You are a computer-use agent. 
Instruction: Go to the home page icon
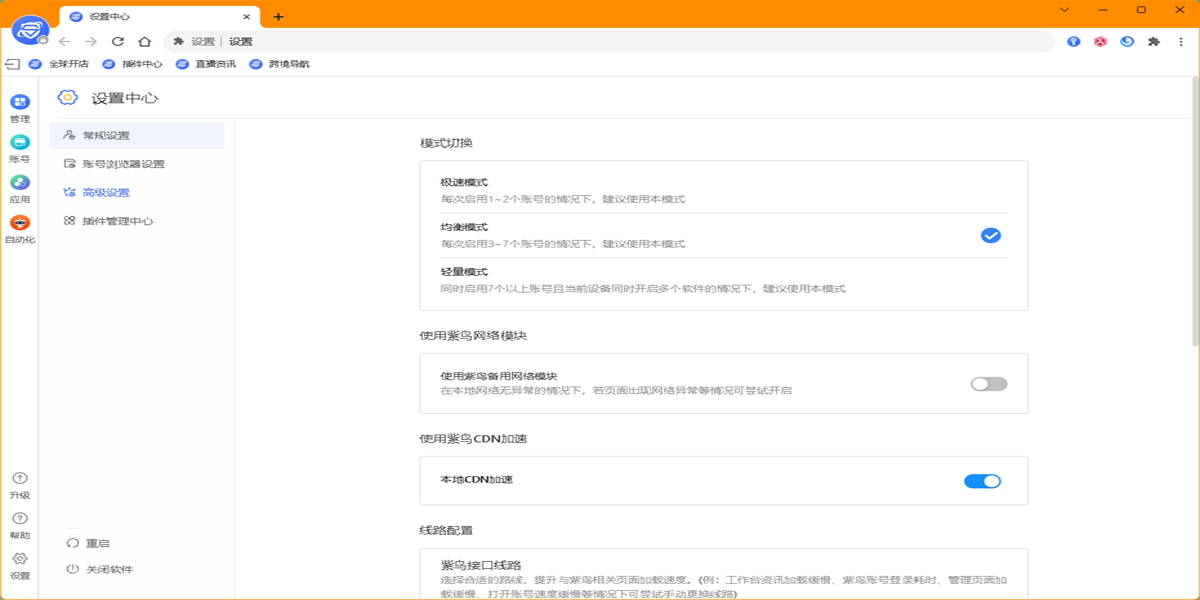coord(144,42)
